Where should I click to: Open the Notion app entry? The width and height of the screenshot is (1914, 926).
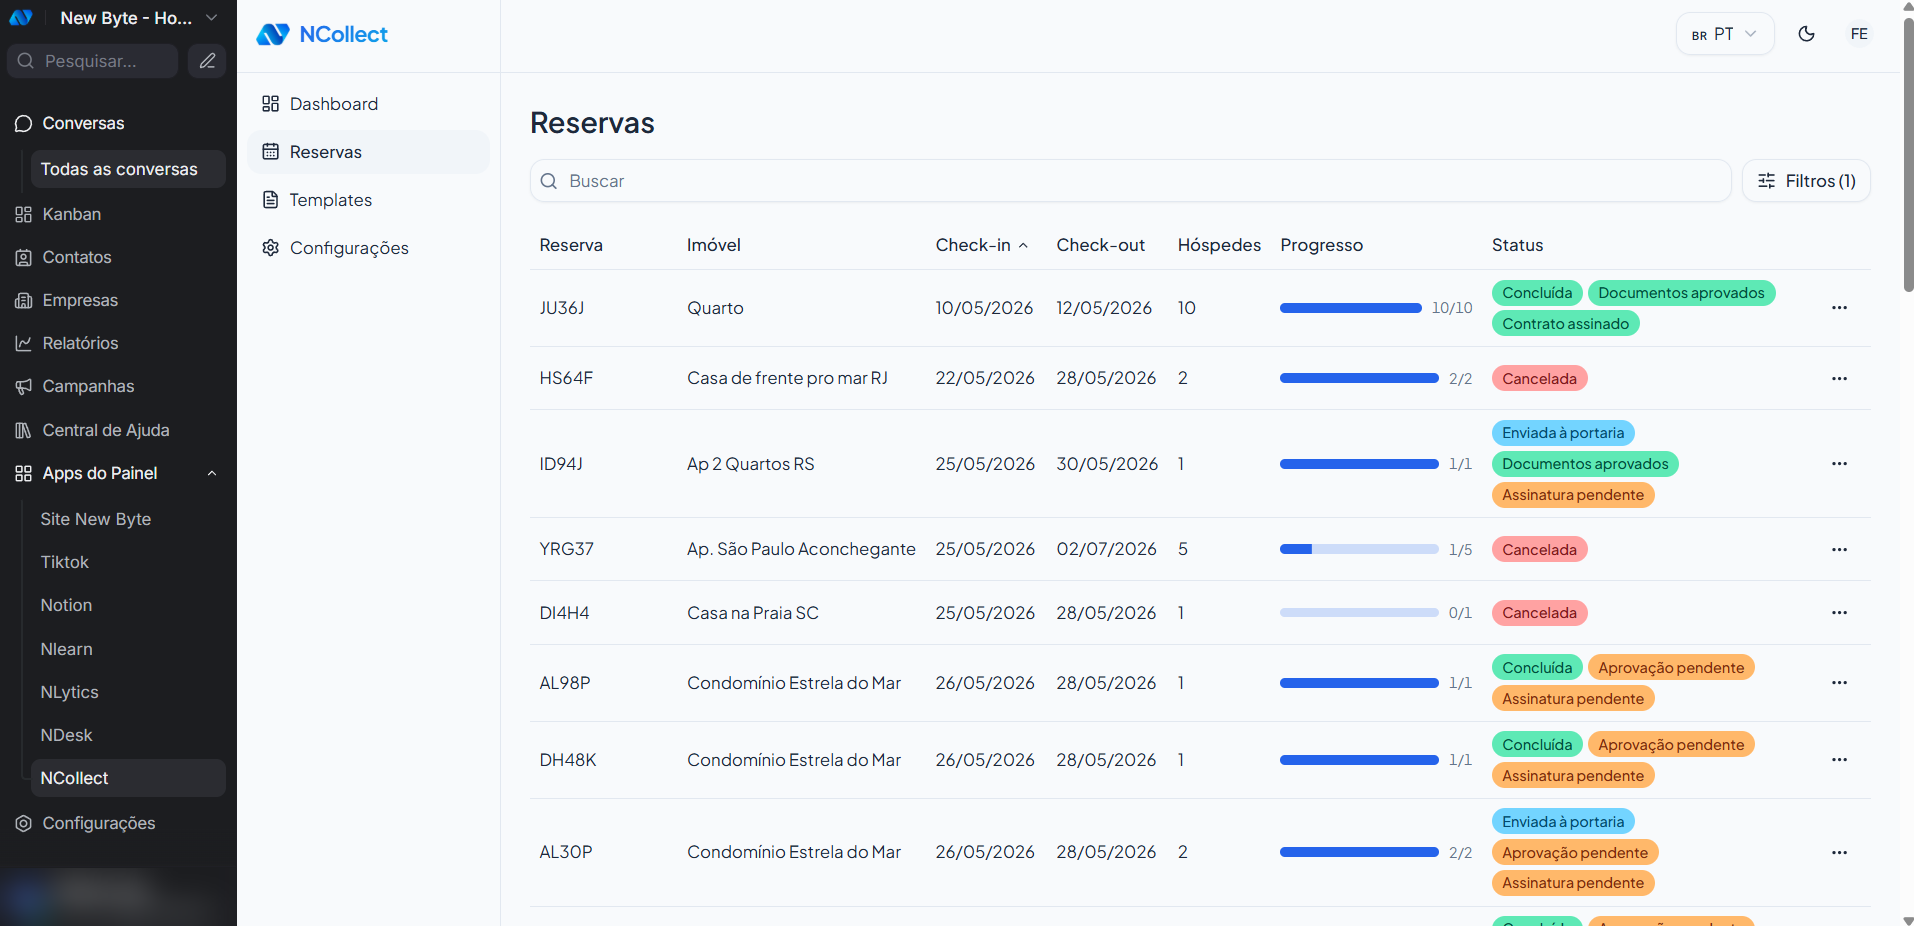click(66, 606)
